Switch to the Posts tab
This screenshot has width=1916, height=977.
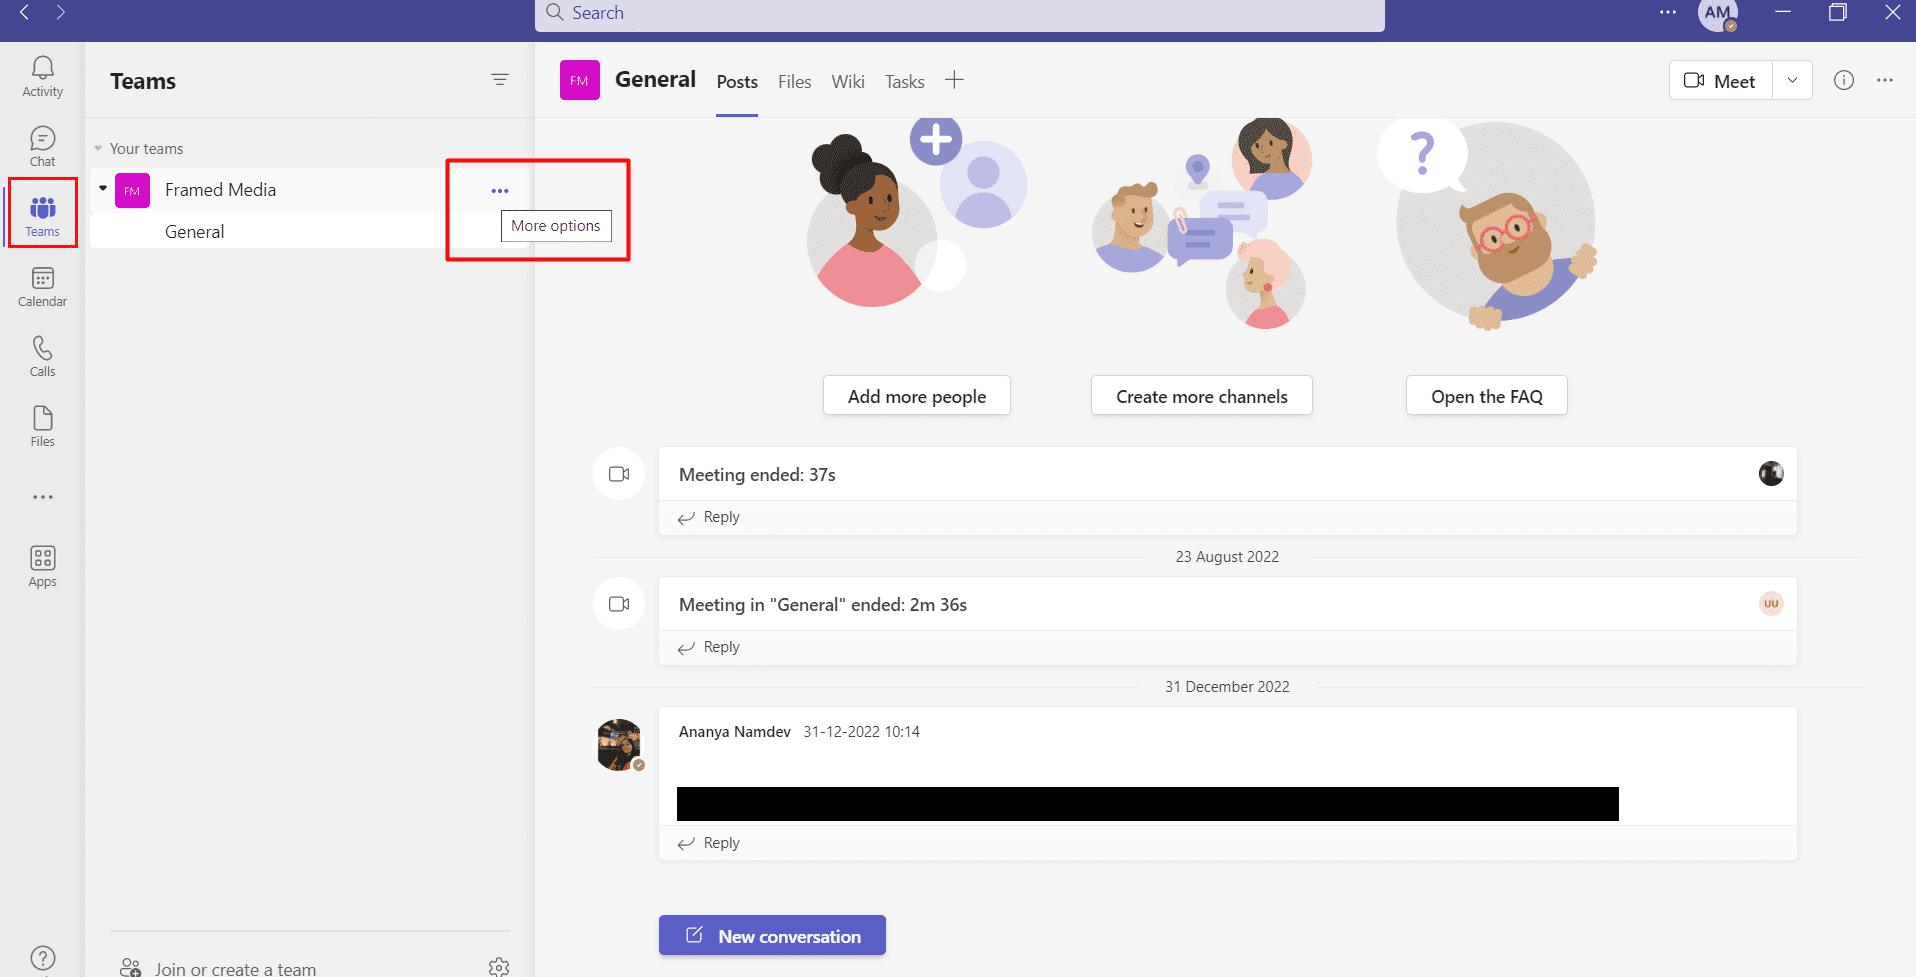click(x=737, y=82)
